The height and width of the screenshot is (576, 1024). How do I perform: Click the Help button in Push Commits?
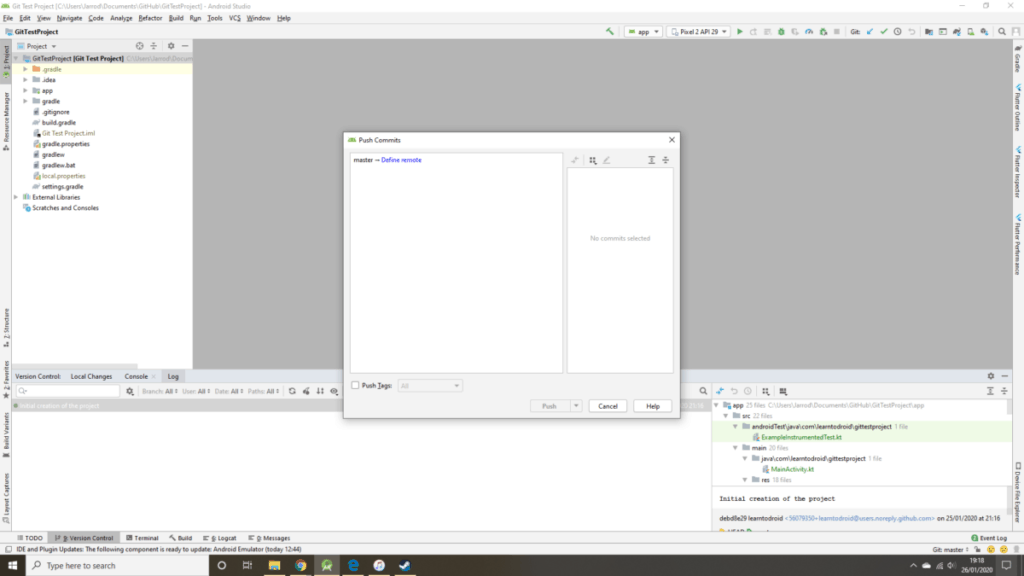(652, 406)
